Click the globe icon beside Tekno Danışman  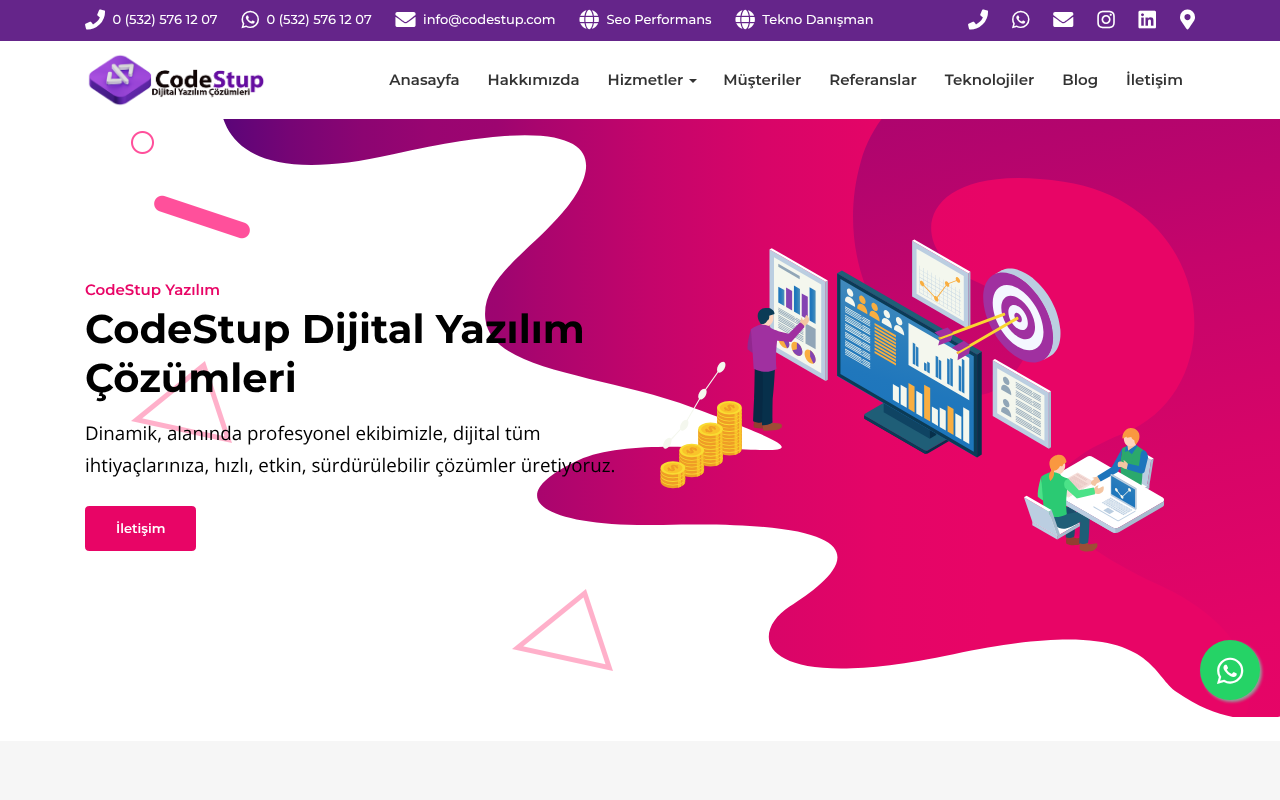(745, 20)
